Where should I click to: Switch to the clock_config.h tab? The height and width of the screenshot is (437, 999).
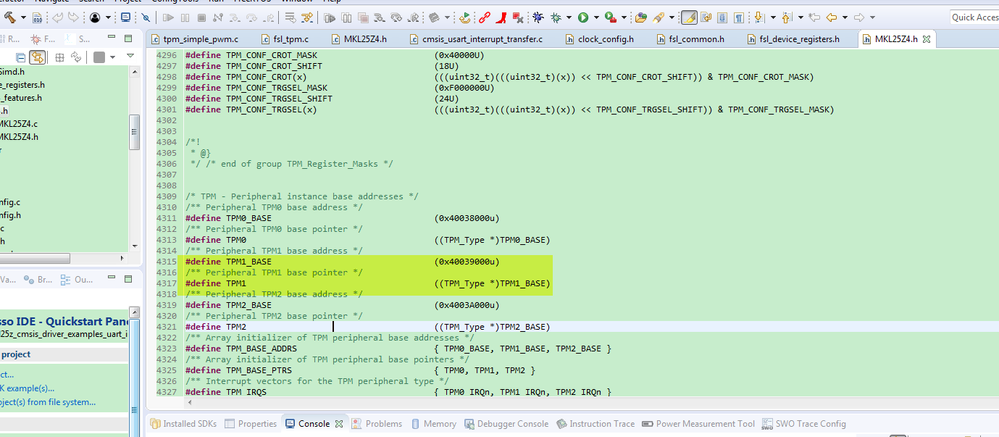[x=600, y=39]
